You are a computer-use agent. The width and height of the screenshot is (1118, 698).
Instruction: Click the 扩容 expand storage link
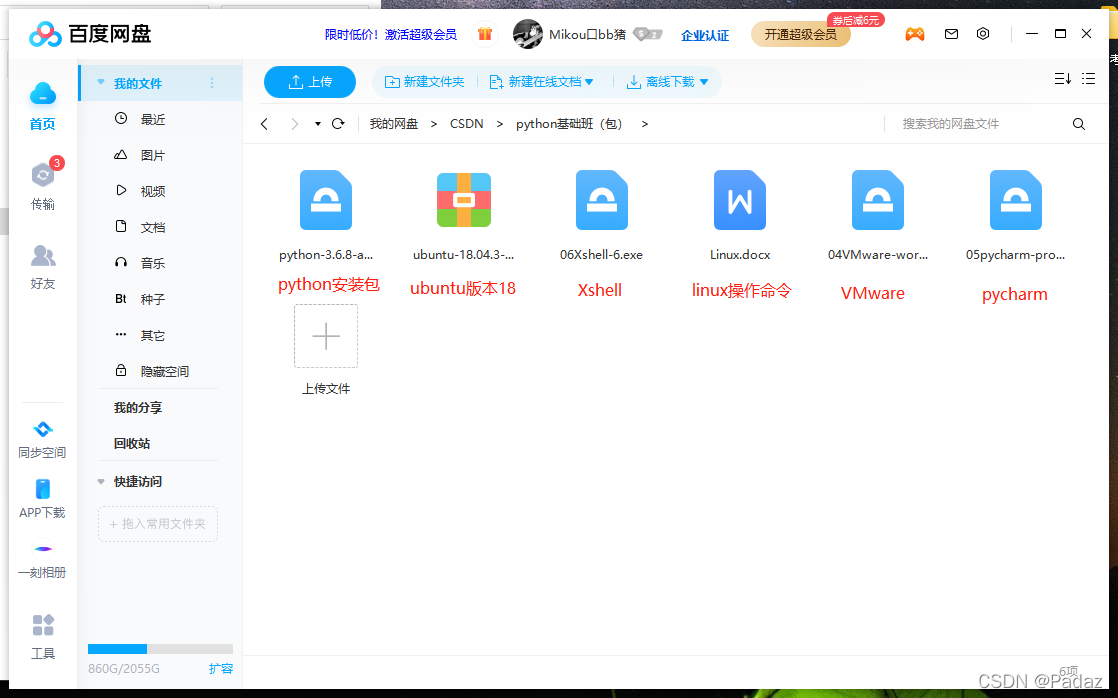point(221,669)
